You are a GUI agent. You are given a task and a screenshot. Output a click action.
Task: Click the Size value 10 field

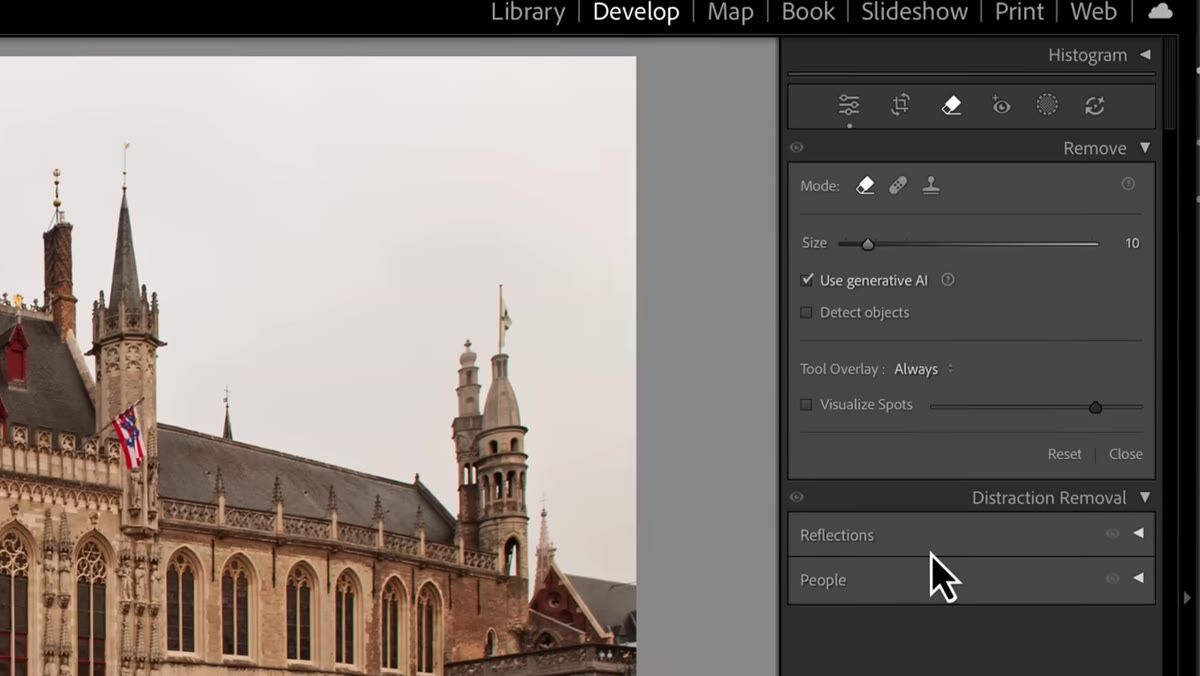(1132, 243)
